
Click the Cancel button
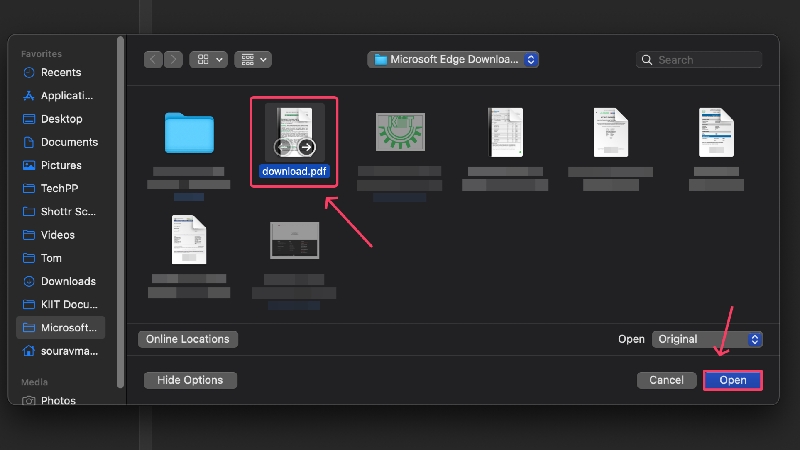tap(666, 380)
